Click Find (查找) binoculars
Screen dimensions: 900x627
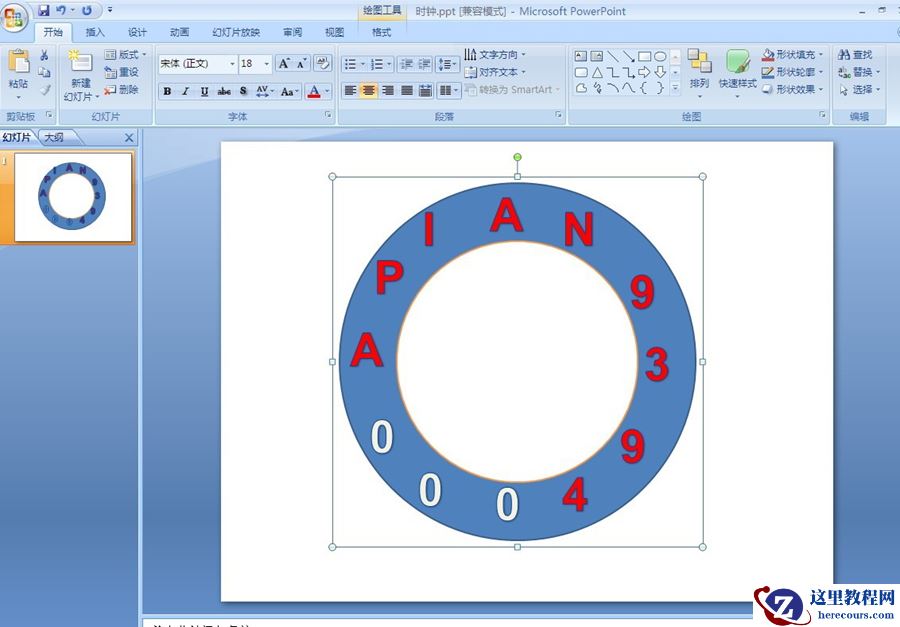click(855, 55)
